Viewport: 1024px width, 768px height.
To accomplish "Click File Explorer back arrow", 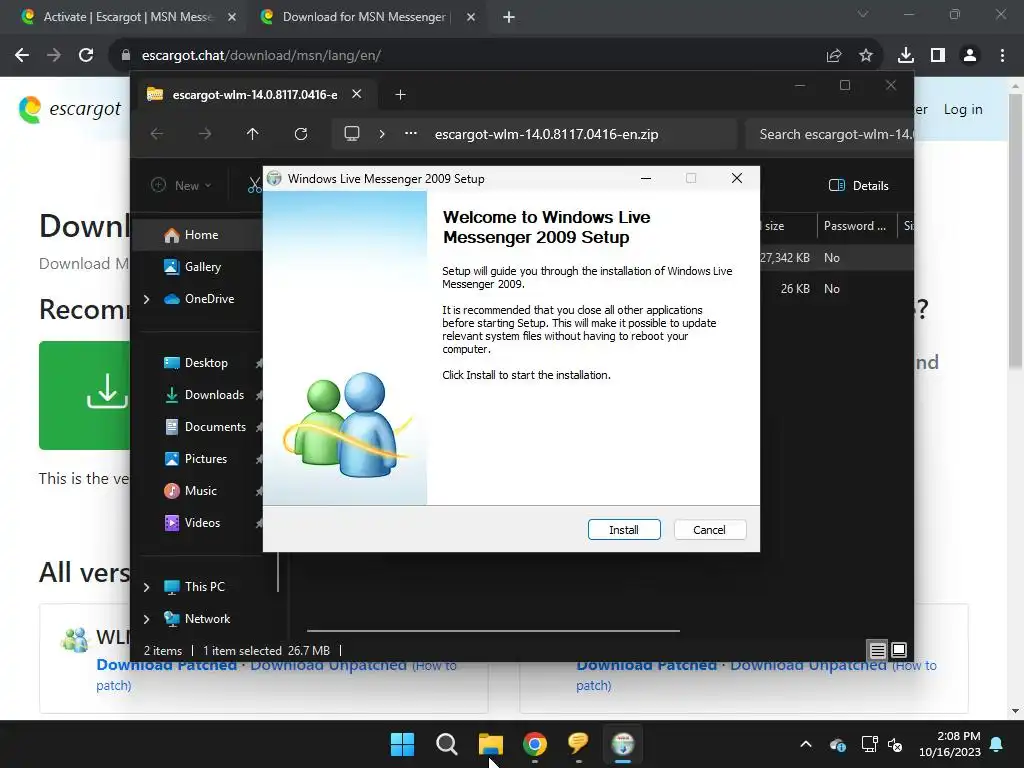I will click(157, 134).
